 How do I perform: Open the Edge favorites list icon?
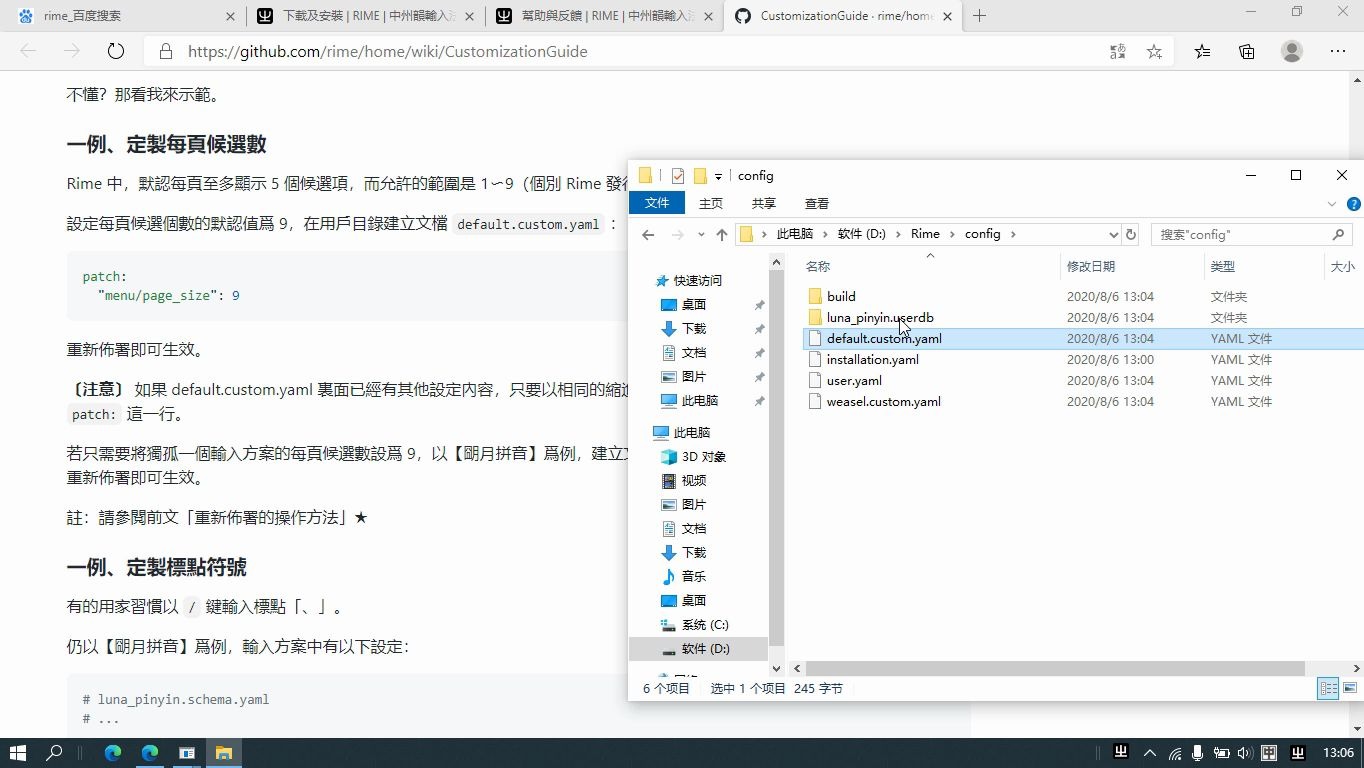pos(1202,51)
